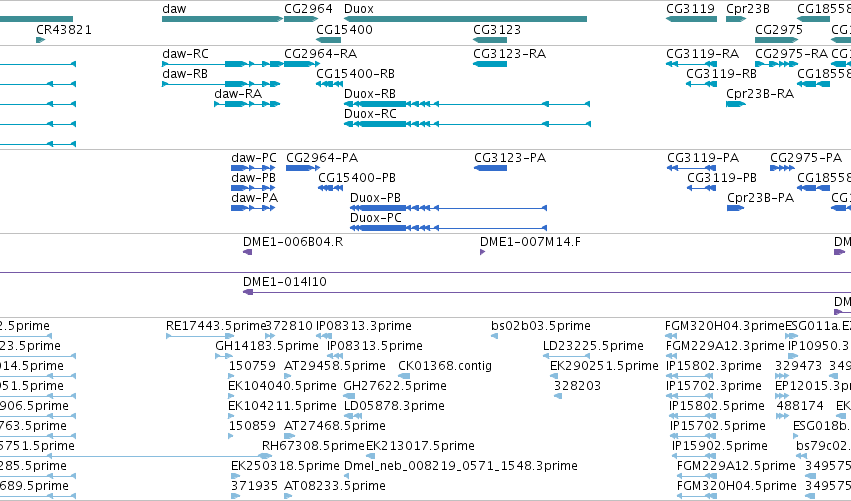Click the CG2975 gene label
The image size is (851, 501).
coord(779,30)
